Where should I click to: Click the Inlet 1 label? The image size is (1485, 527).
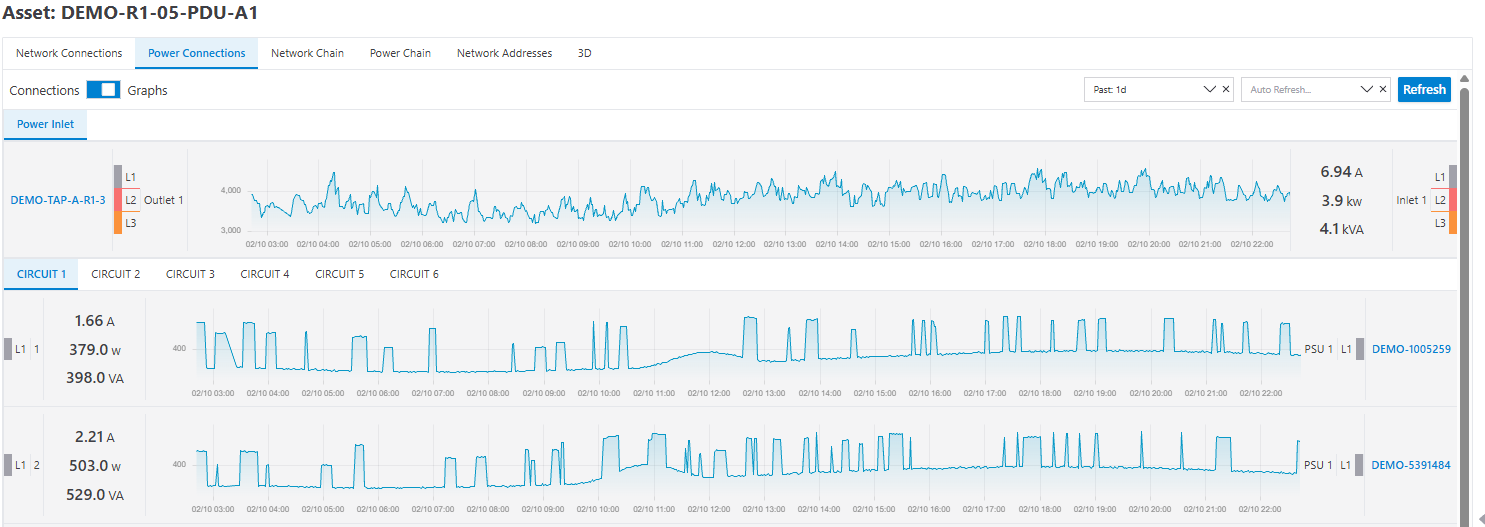(x=1411, y=200)
